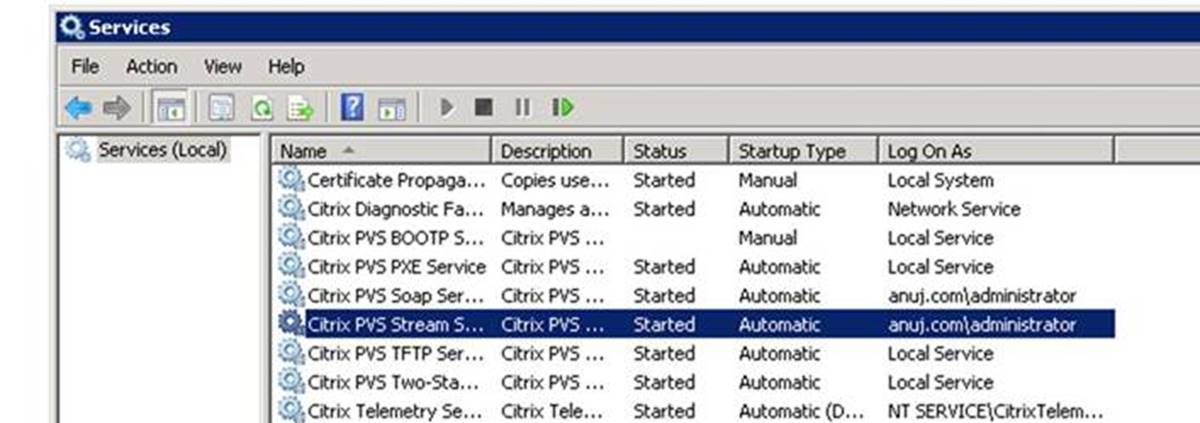Image resolution: width=1200 pixels, height=423 pixels.
Task: Select the Certificate Propaga... service row
Action: point(694,180)
